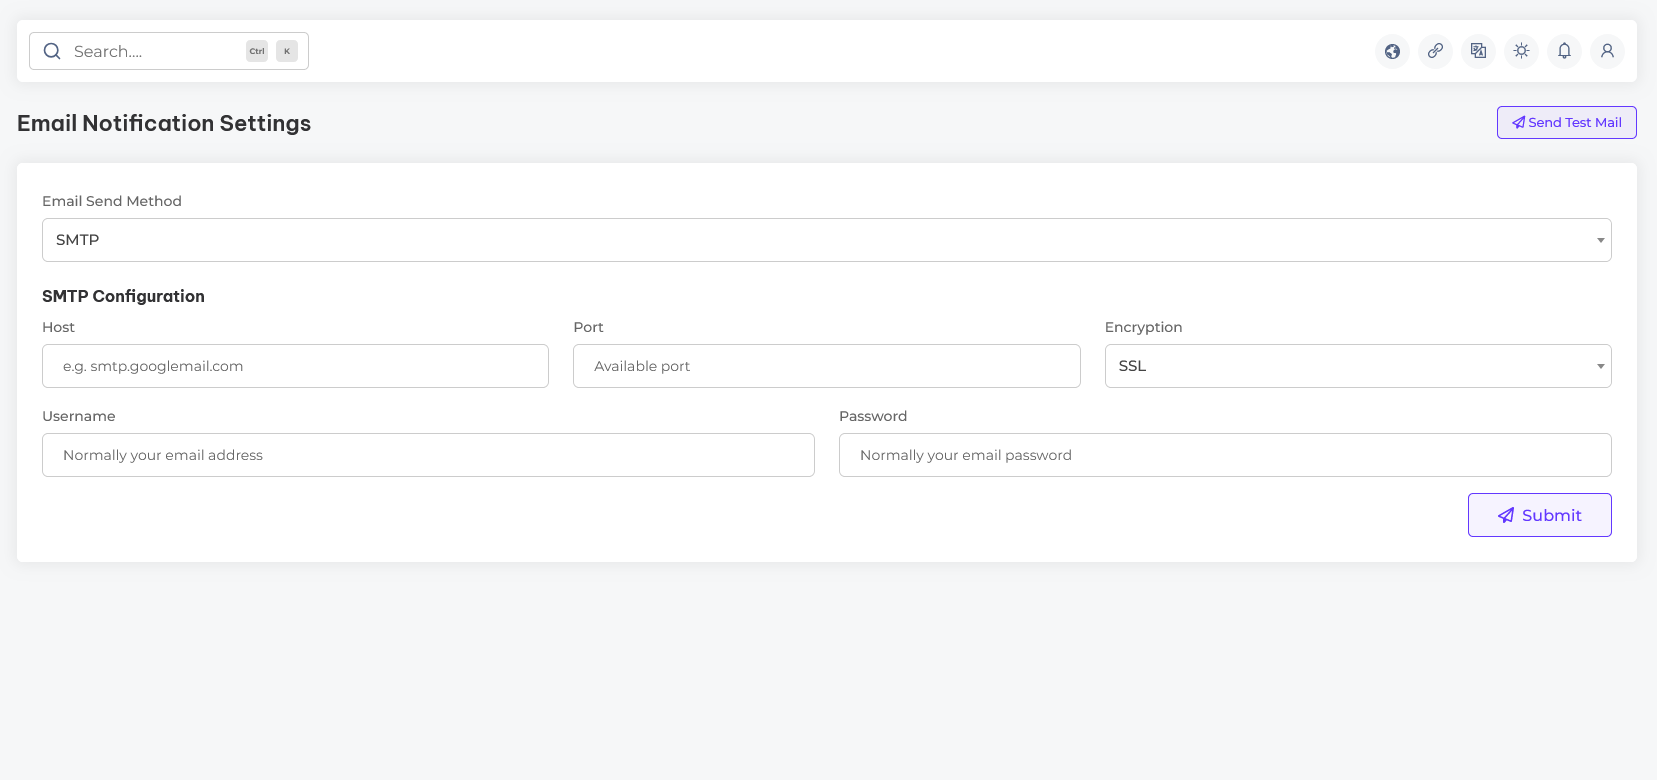Submit the SMTP configuration form
The width and height of the screenshot is (1657, 780).
point(1539,515)
